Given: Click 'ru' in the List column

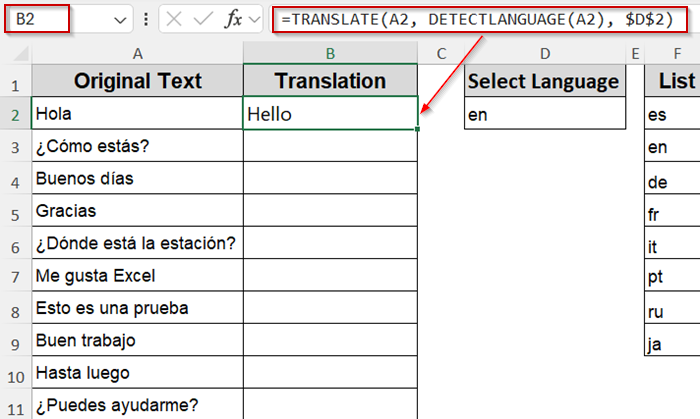Looking at the screenshot, I should pyautogui.click(x=672, y=308).
